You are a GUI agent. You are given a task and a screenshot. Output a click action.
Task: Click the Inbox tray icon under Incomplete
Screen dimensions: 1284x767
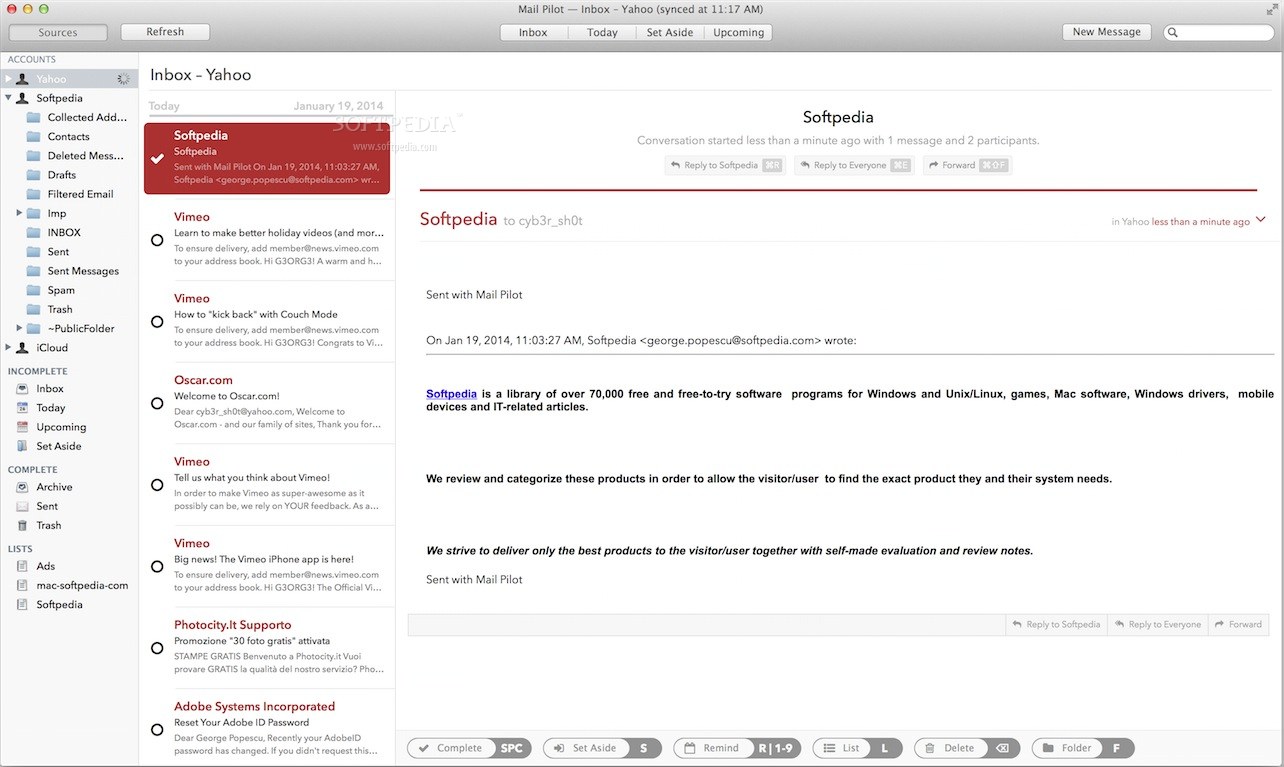click(x=22, y=389)
